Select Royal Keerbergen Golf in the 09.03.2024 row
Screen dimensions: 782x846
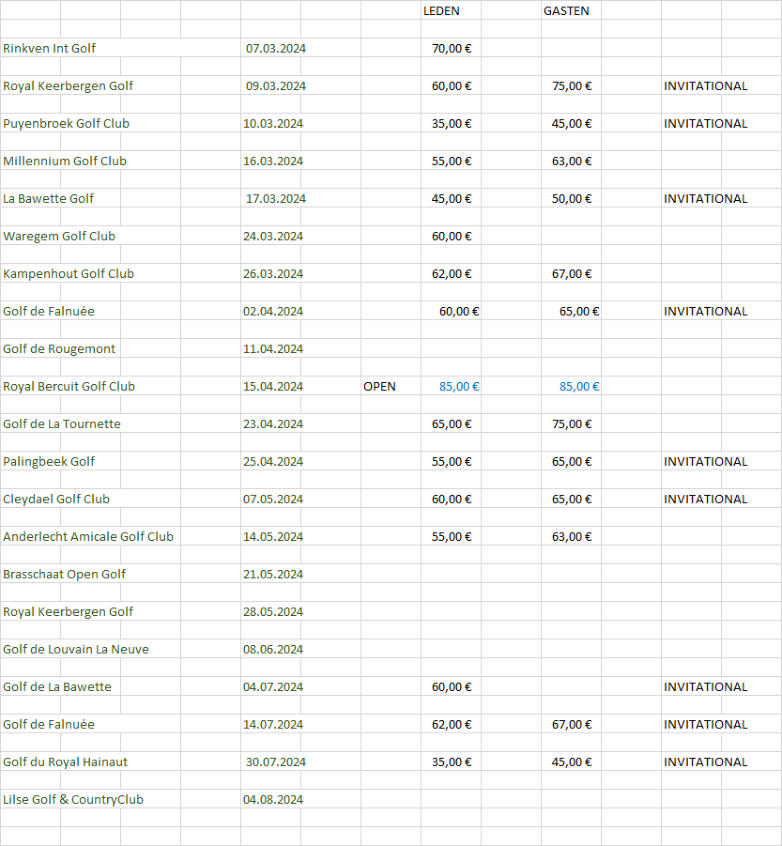pos(68,86)
